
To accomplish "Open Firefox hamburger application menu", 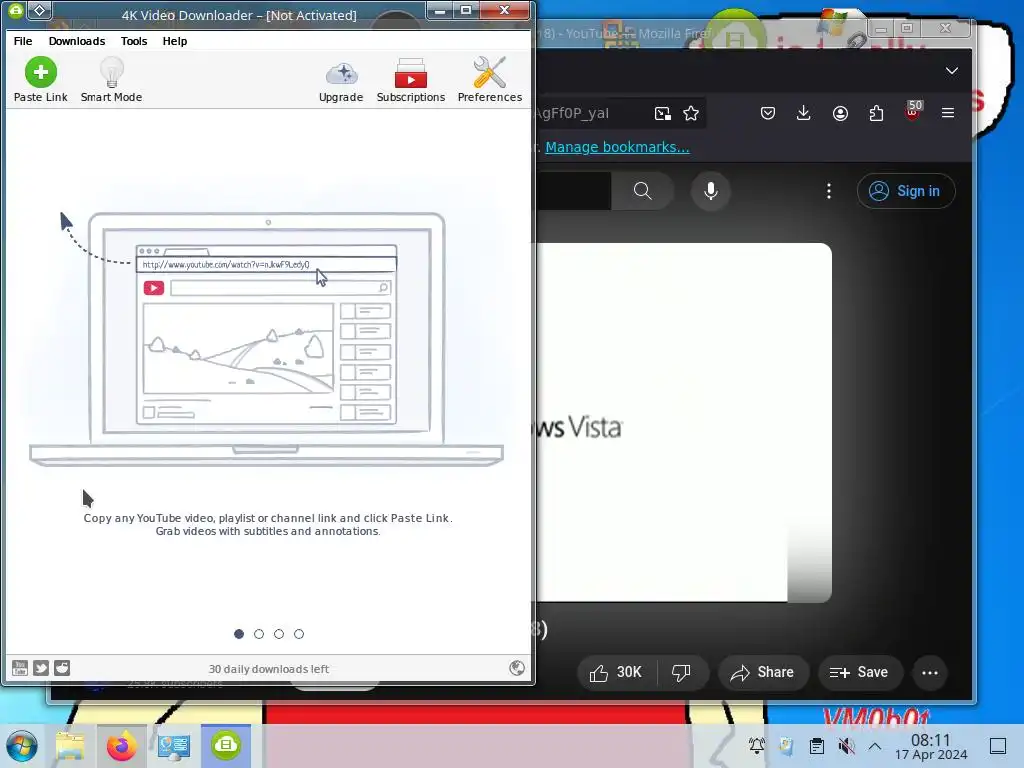I will 948,113.
